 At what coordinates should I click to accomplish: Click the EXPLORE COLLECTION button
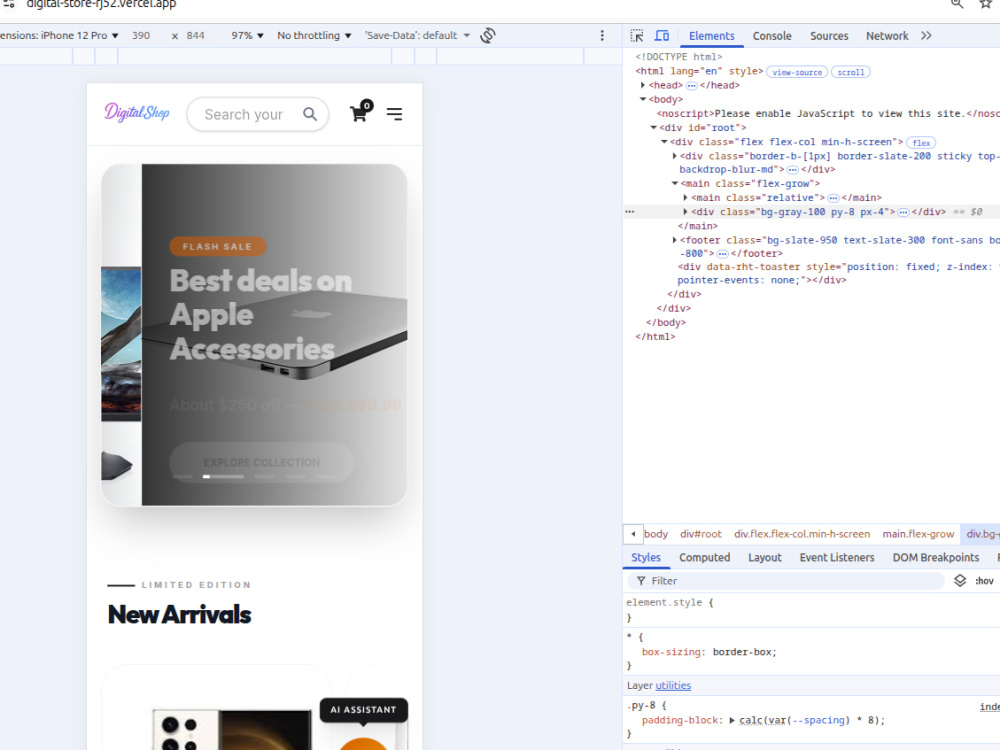261,462
